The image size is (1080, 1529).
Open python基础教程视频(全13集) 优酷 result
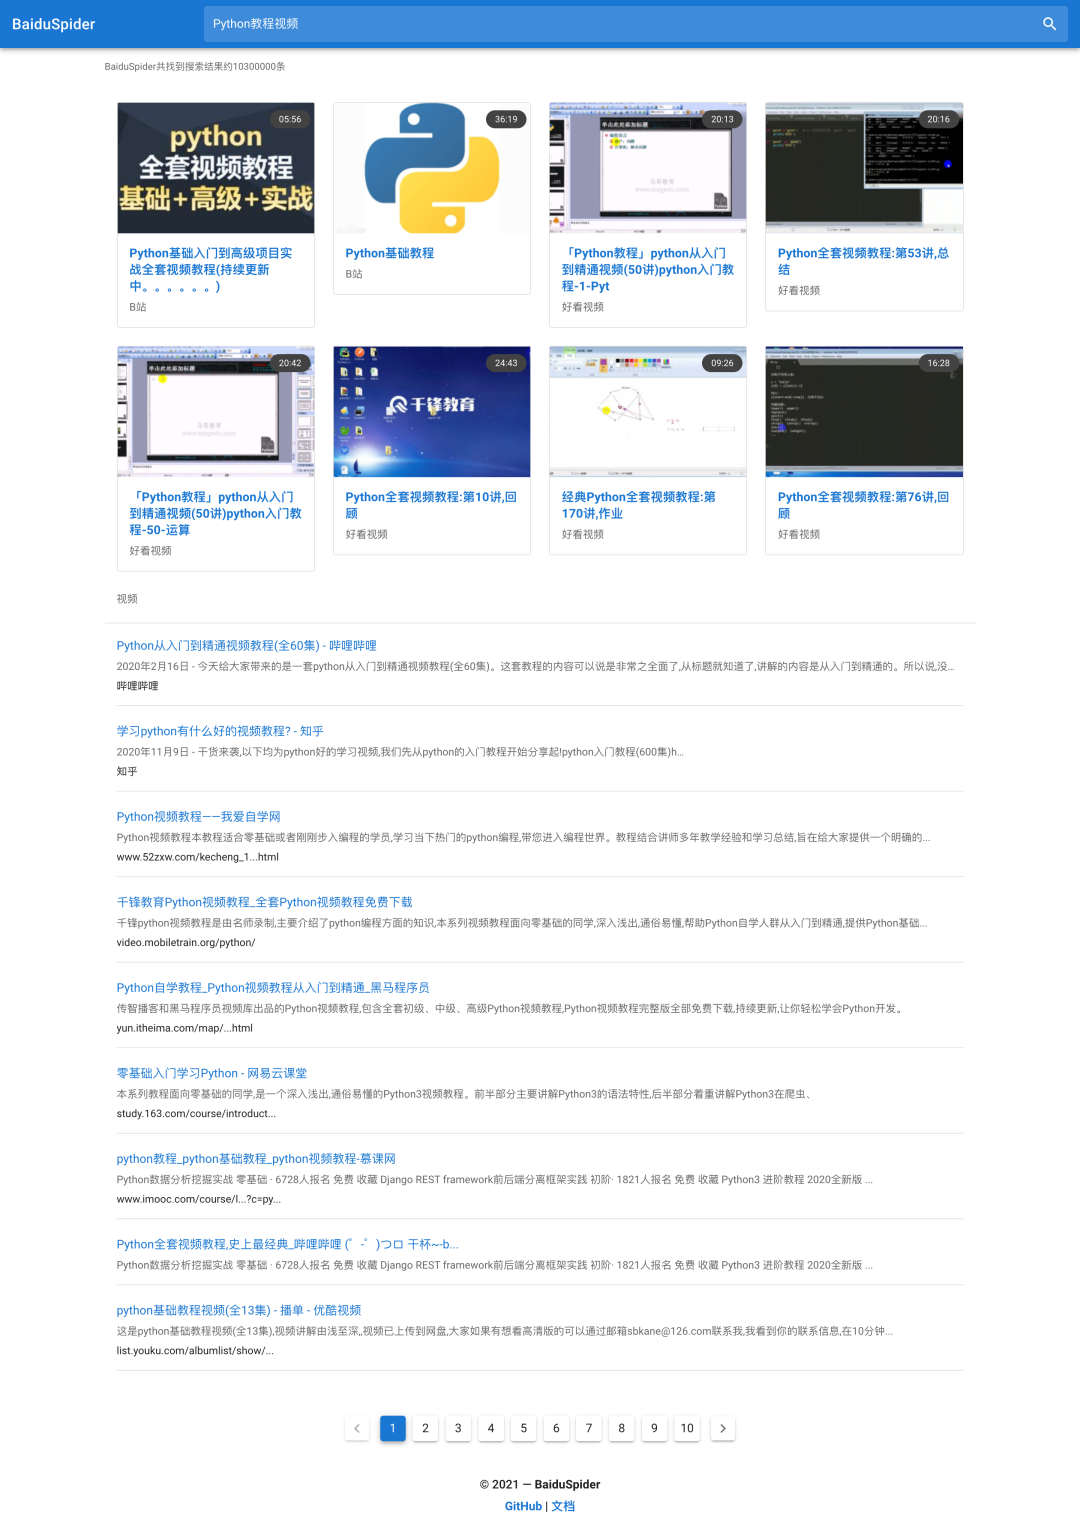point(239,1310)
